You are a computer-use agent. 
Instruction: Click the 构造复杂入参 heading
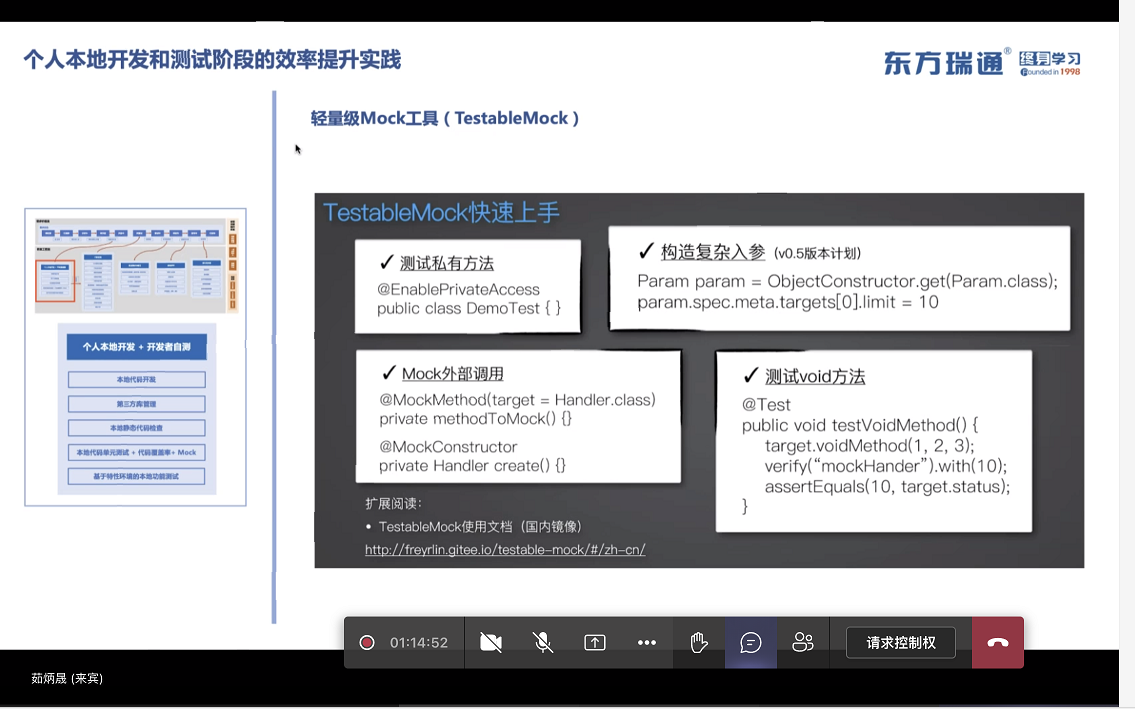(713, 252)
